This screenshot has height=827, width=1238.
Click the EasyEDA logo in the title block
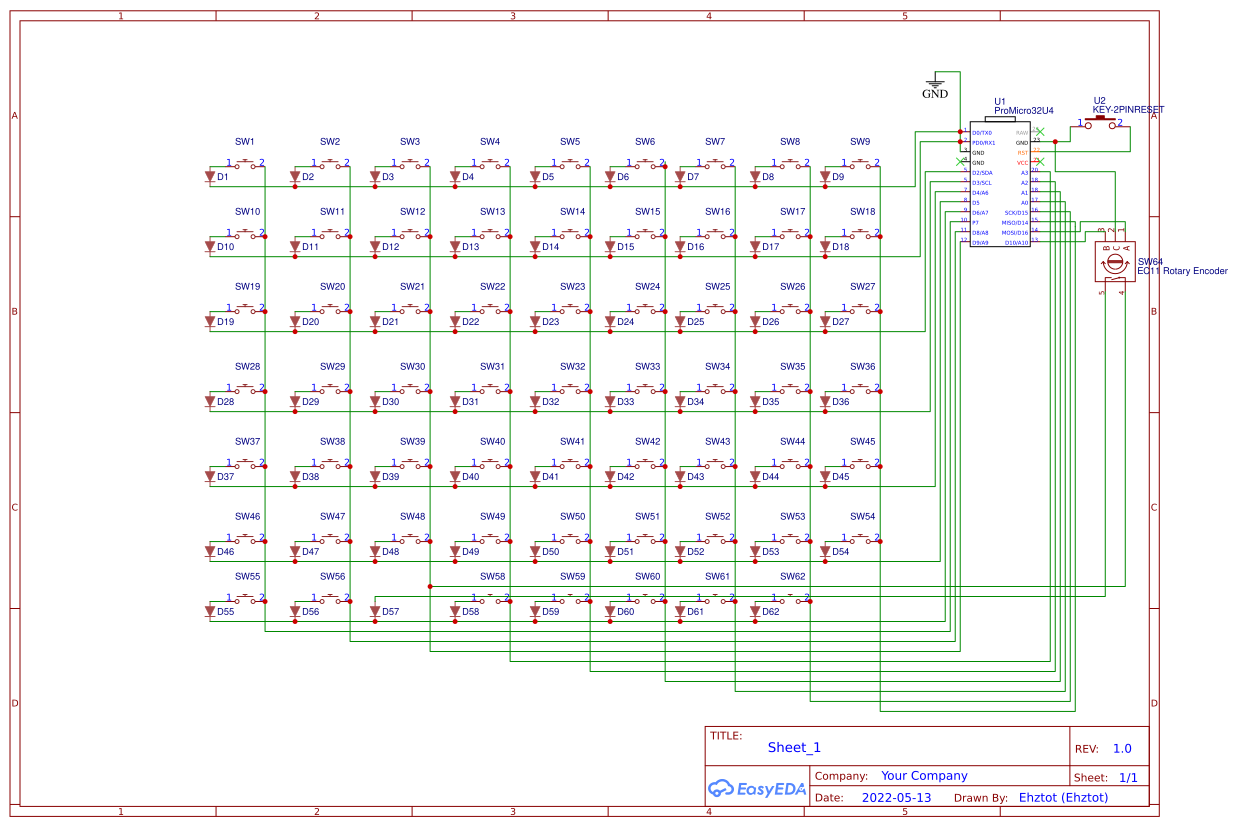[757, 789]
